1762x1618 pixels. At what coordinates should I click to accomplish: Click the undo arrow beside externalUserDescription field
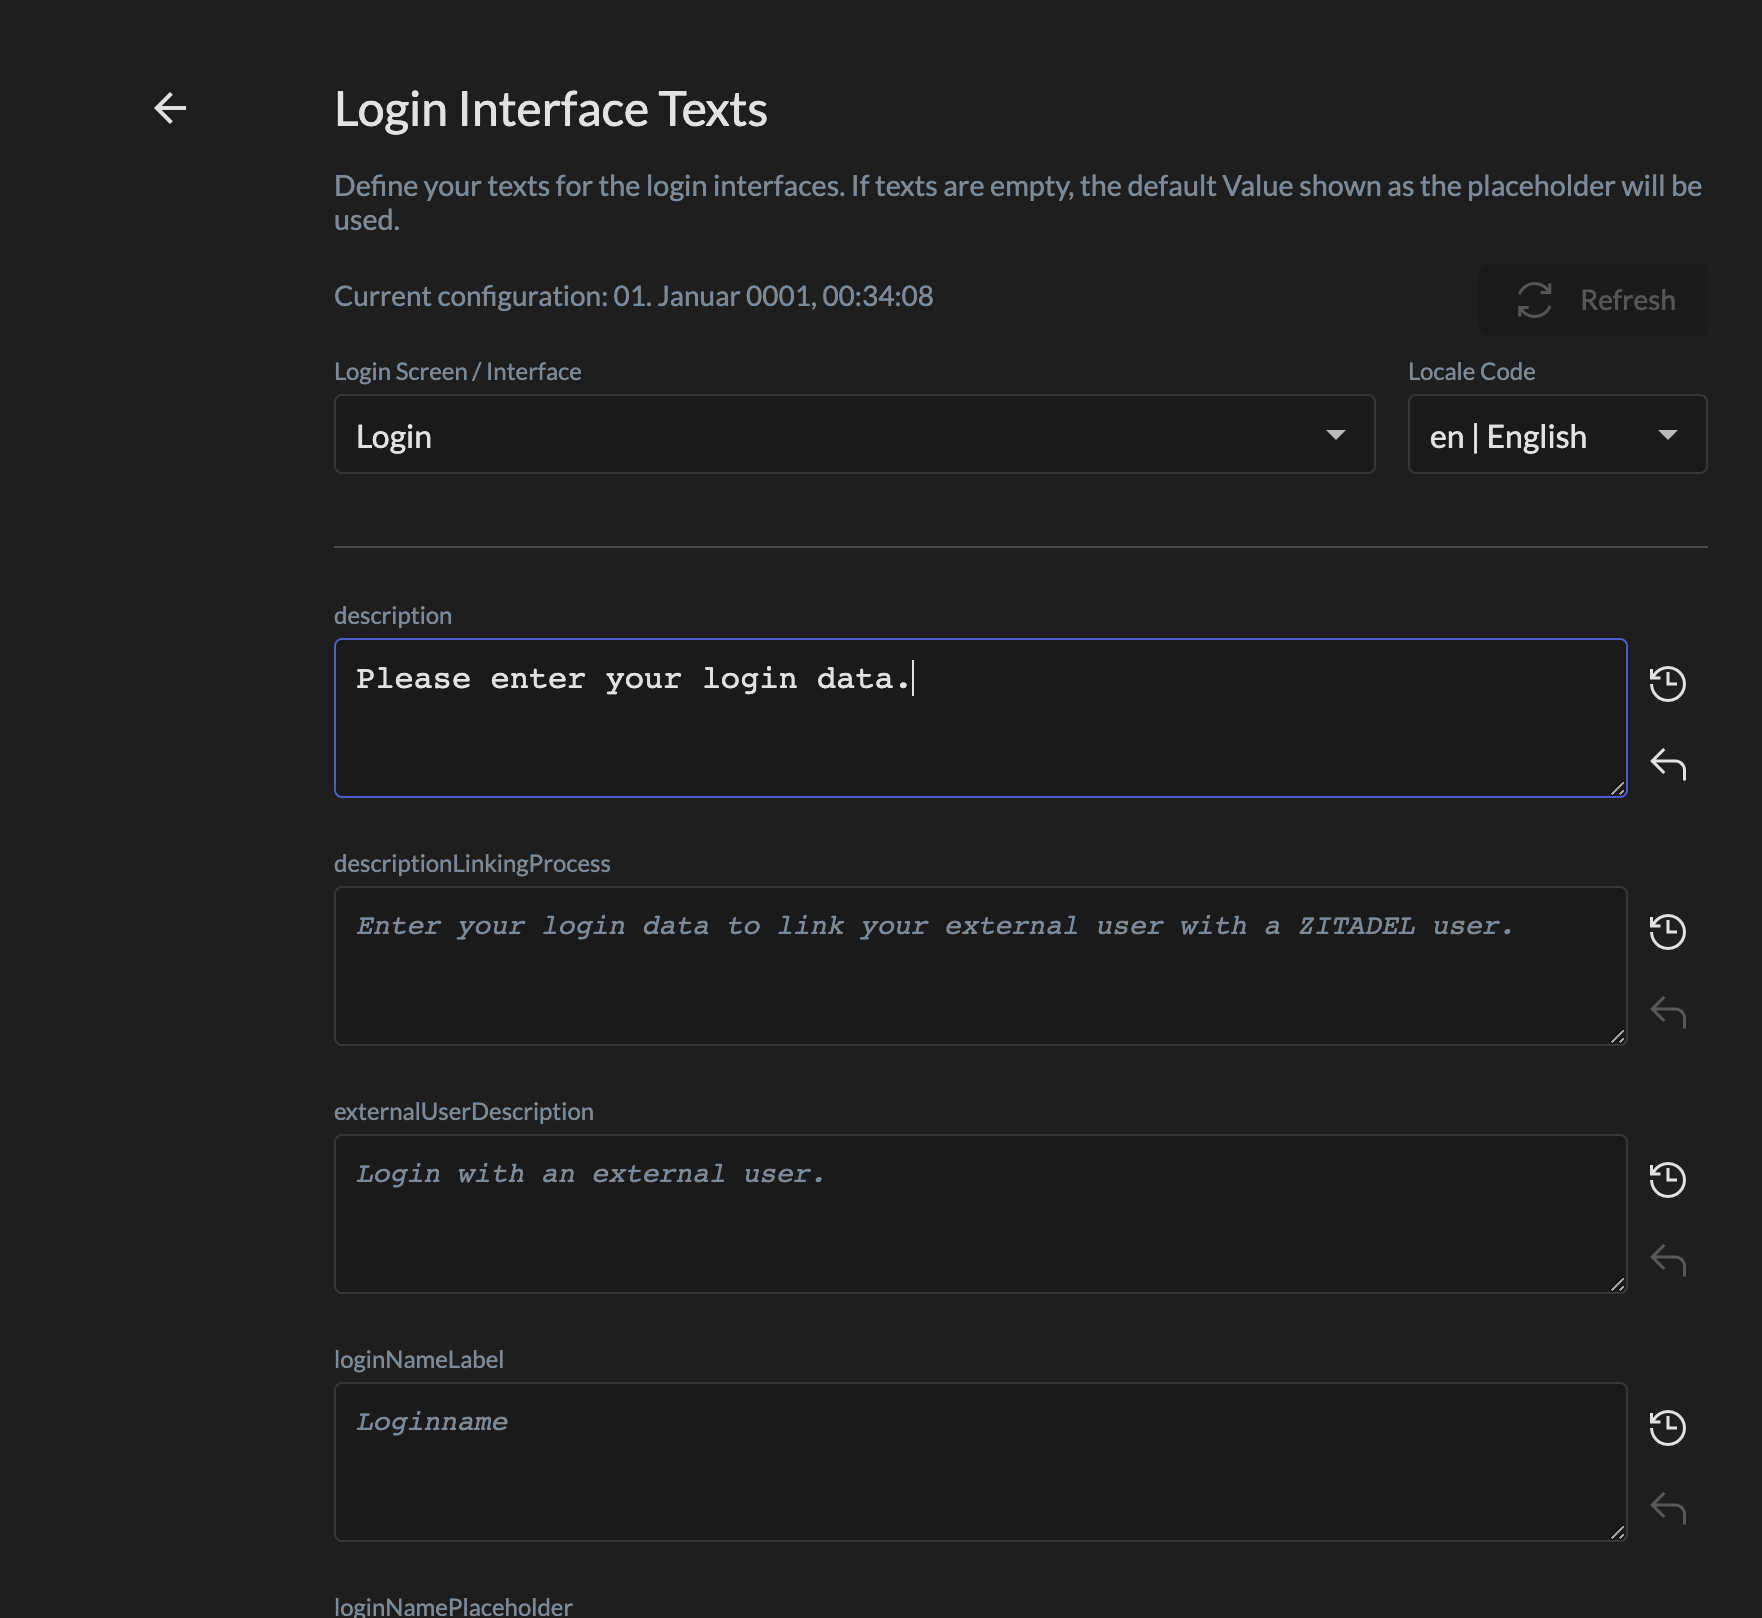pos(1667,1261)
